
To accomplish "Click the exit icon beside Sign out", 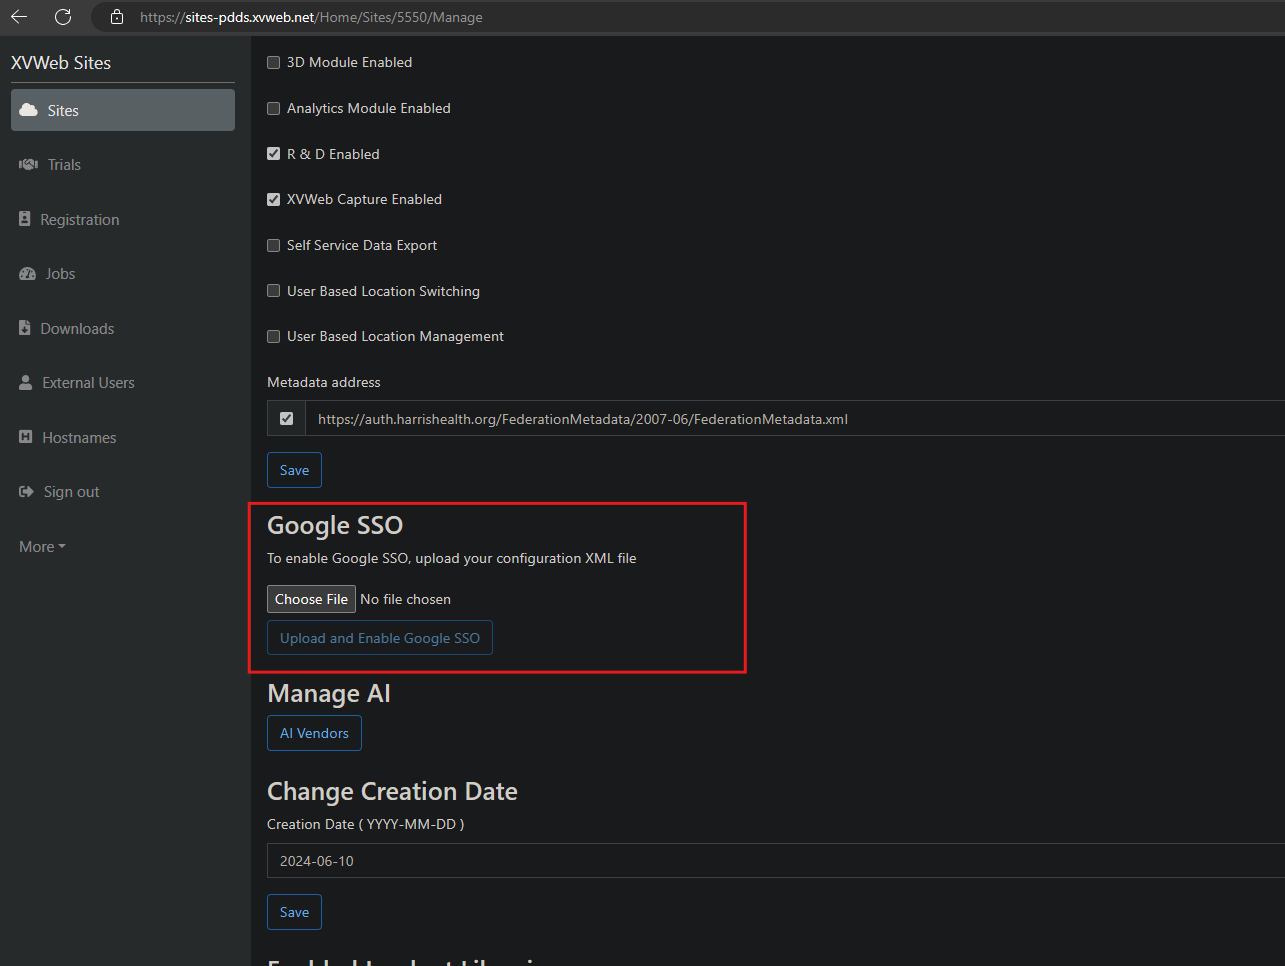I will pos(26,492).
